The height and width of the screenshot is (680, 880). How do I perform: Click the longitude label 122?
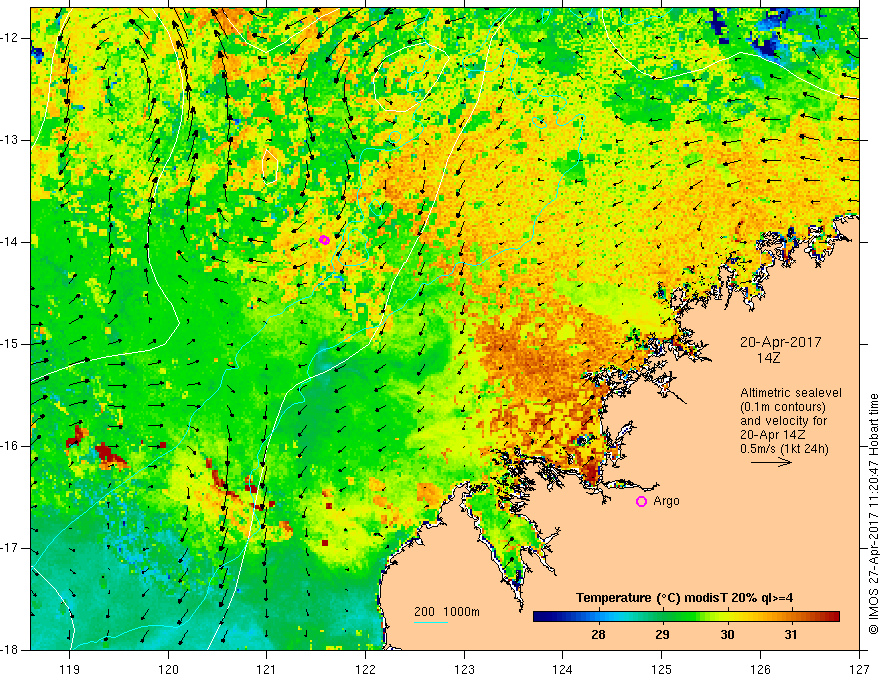click(365, 669)
